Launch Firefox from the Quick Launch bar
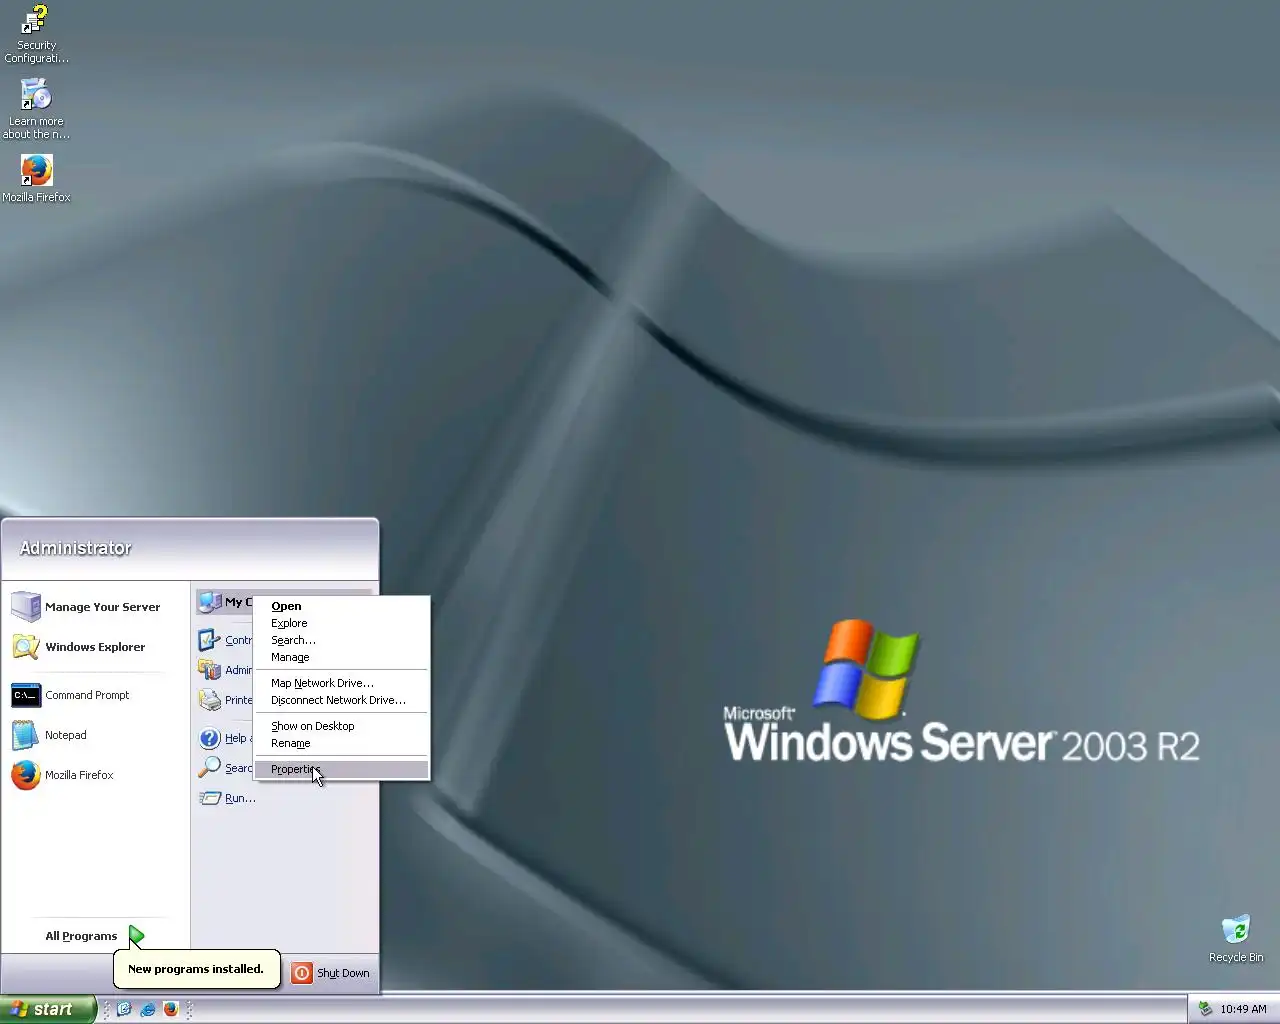The width and height of the screenshot is (1280, 1024). [x=171, y=1009]
